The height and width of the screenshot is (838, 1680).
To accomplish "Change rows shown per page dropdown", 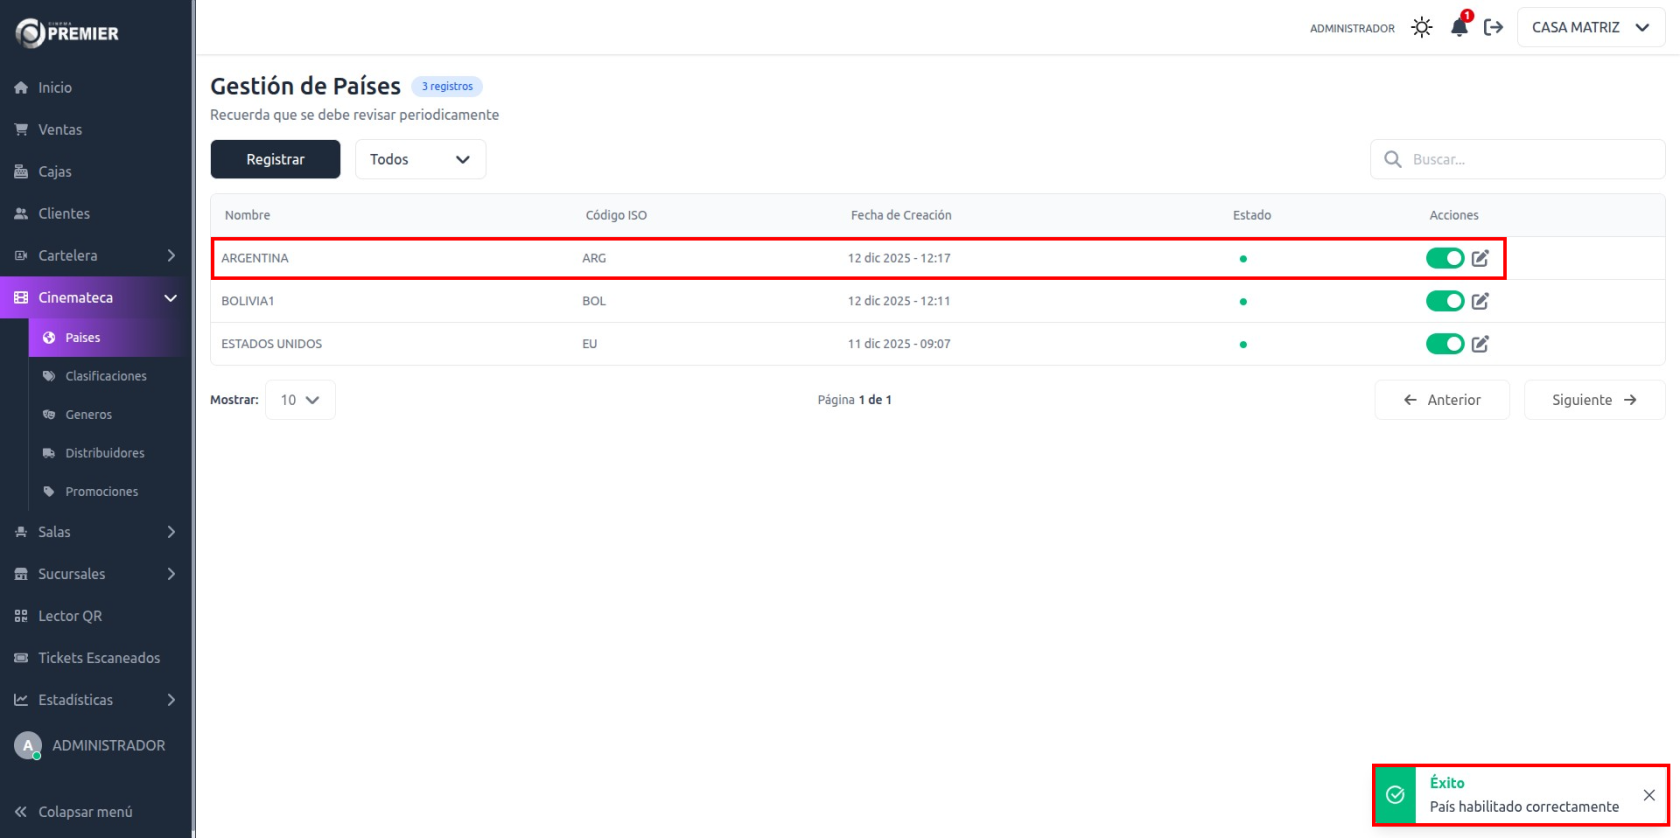I will click(x=300, y=400).
